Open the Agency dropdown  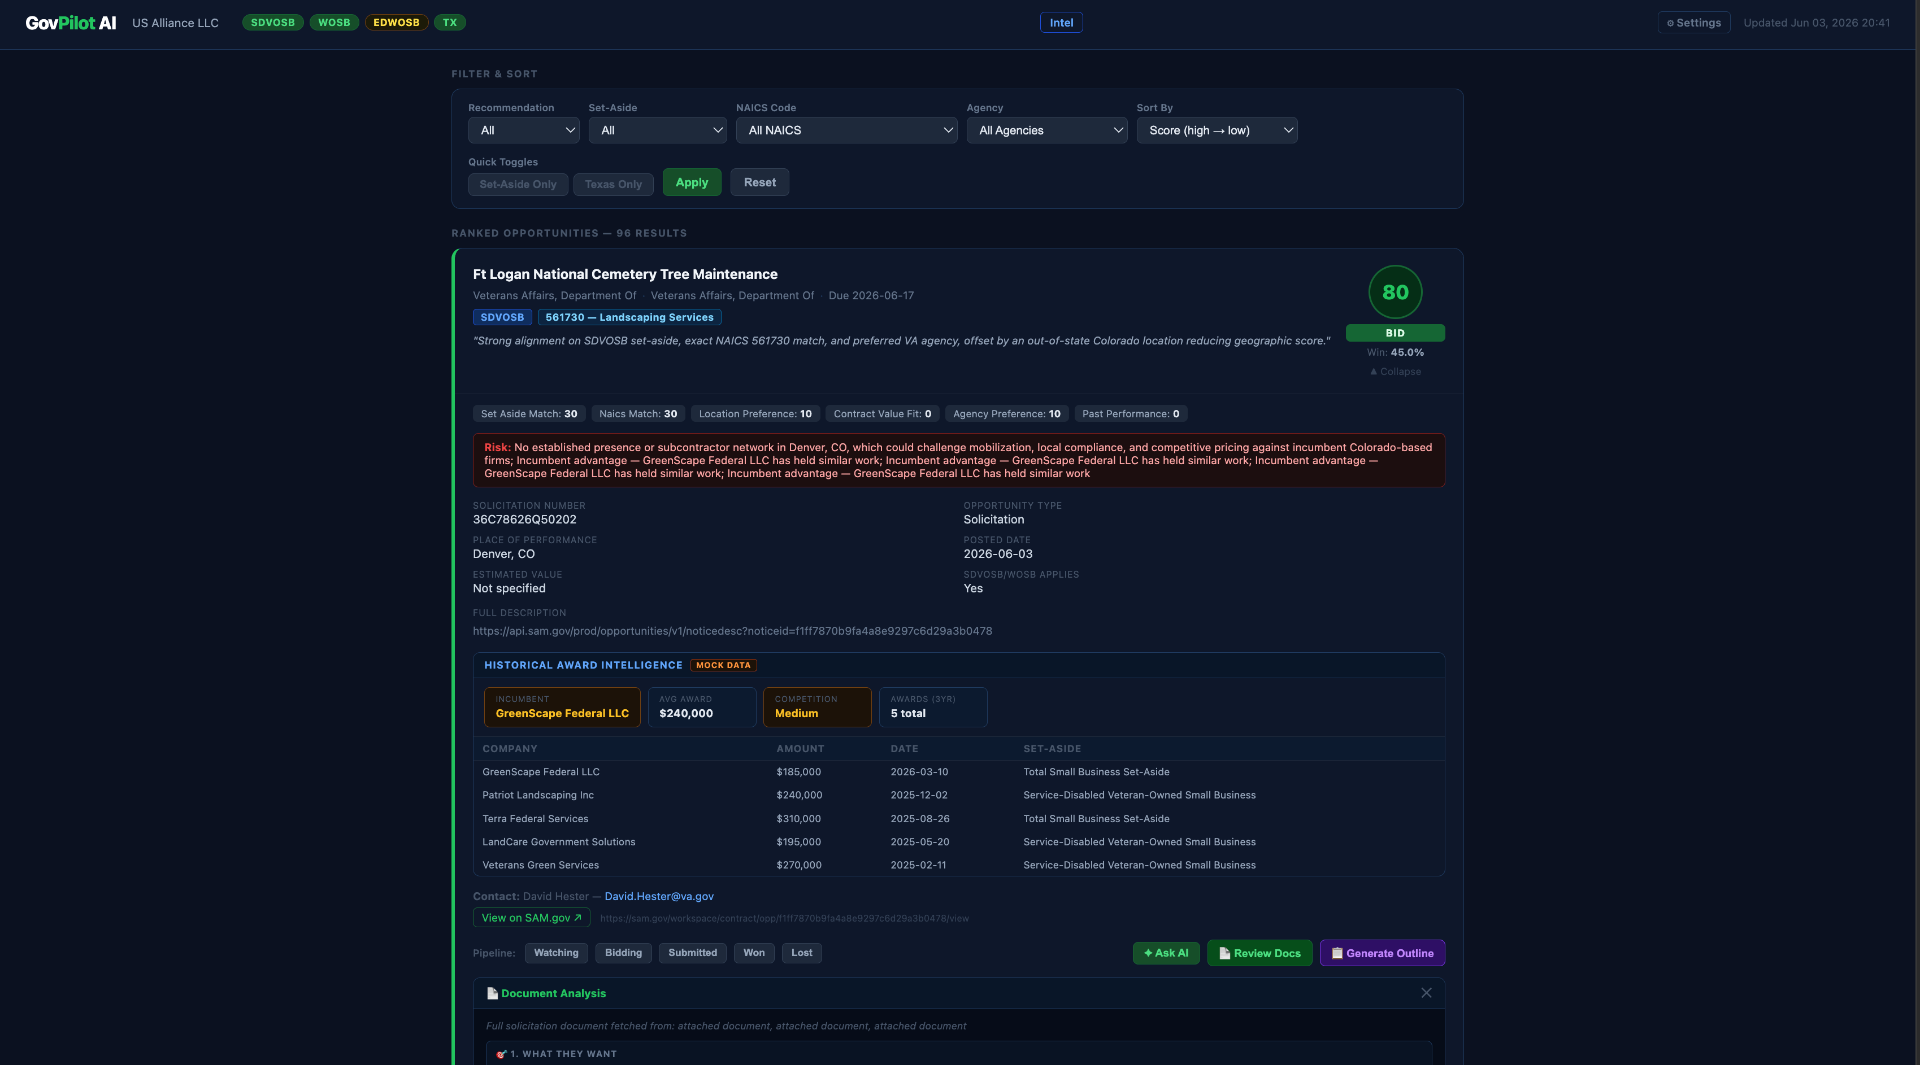(x=1047, y=130)
